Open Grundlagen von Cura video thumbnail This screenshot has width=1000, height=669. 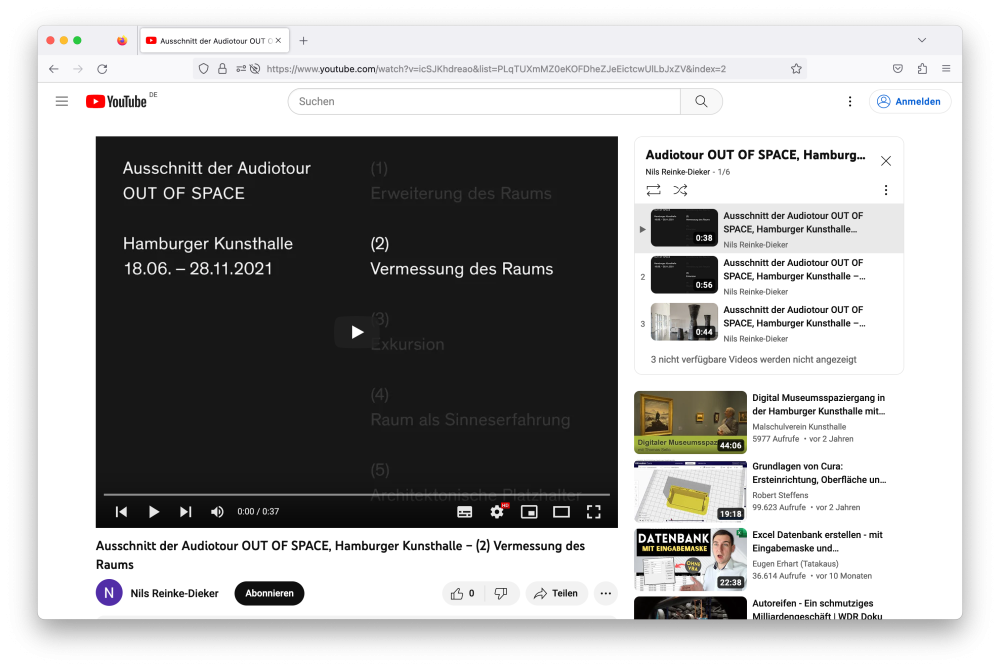click(x=690, y=491)
